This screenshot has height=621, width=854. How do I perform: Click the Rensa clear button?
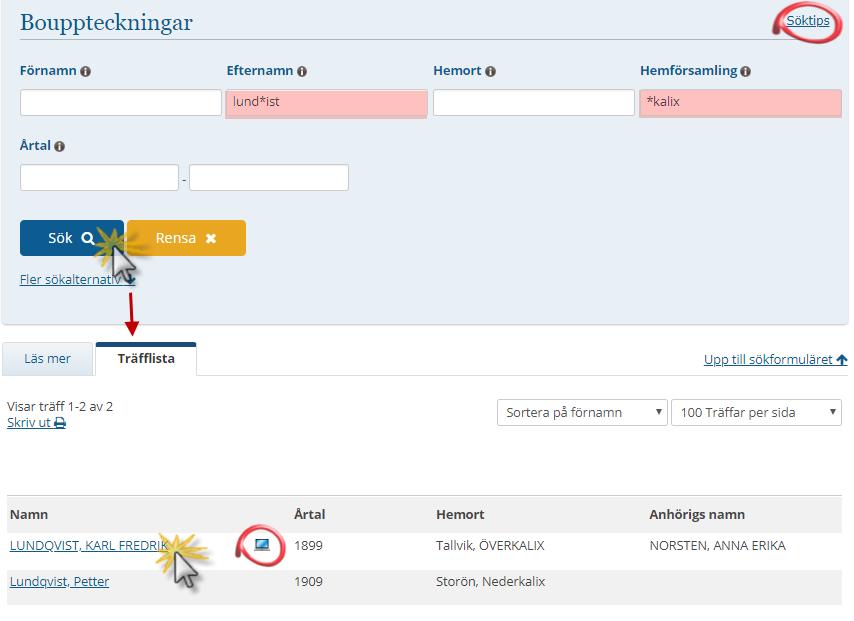click(186, 238)
